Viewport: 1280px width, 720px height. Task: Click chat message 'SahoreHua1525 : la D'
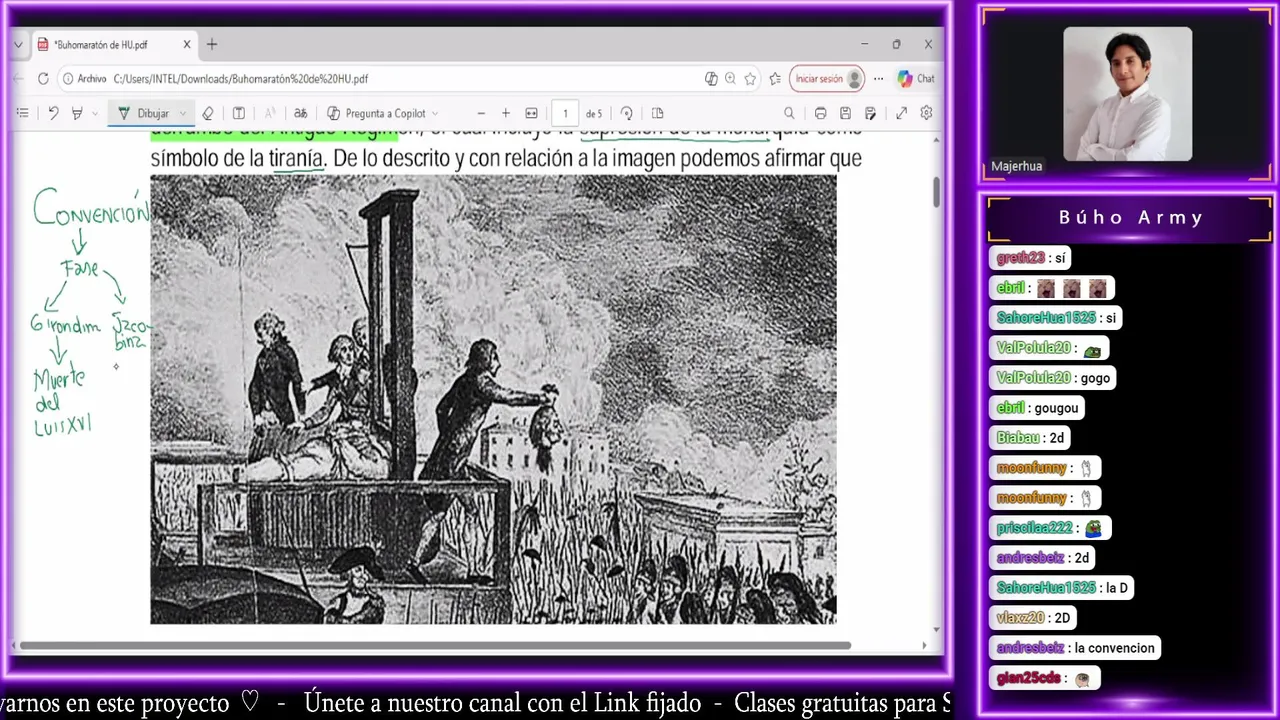[1061, 588]
